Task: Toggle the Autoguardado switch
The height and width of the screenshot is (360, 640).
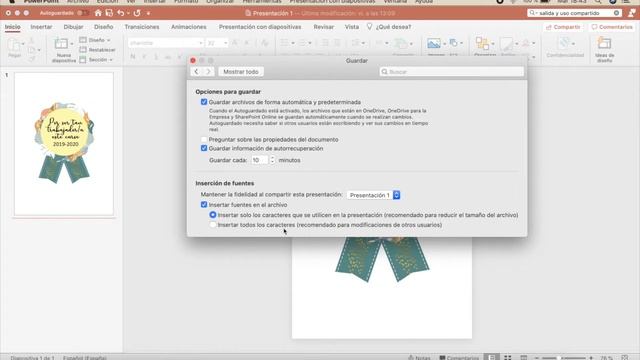Action: tap(83, 13)
